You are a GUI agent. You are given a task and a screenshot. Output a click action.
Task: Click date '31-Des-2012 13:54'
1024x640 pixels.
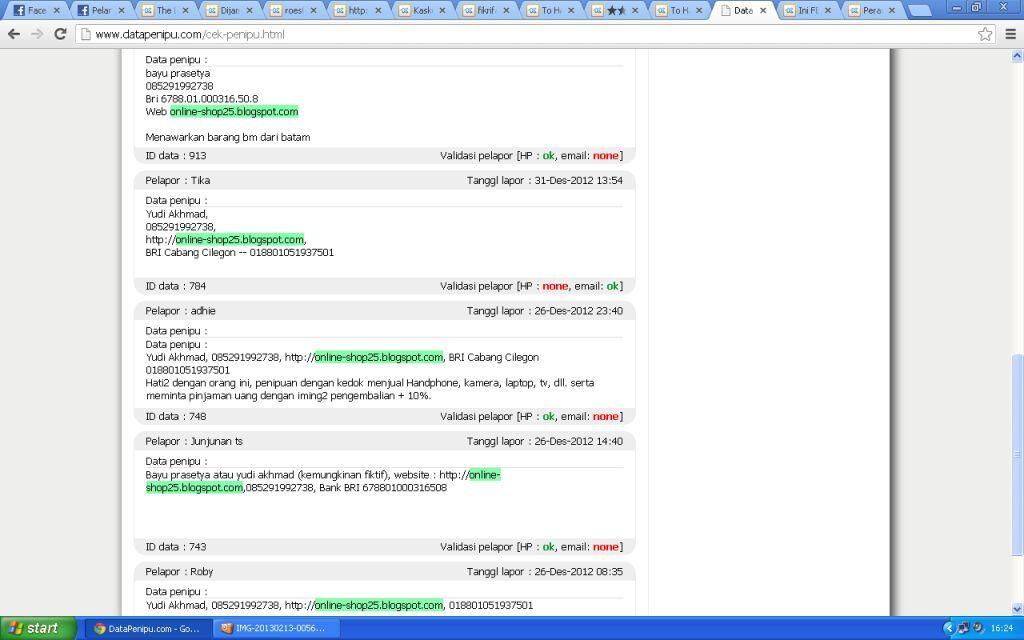coord(579,180)
